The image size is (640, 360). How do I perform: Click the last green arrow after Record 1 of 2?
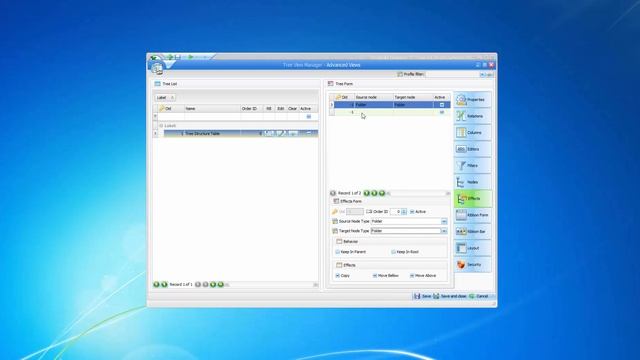coord(382,193)
